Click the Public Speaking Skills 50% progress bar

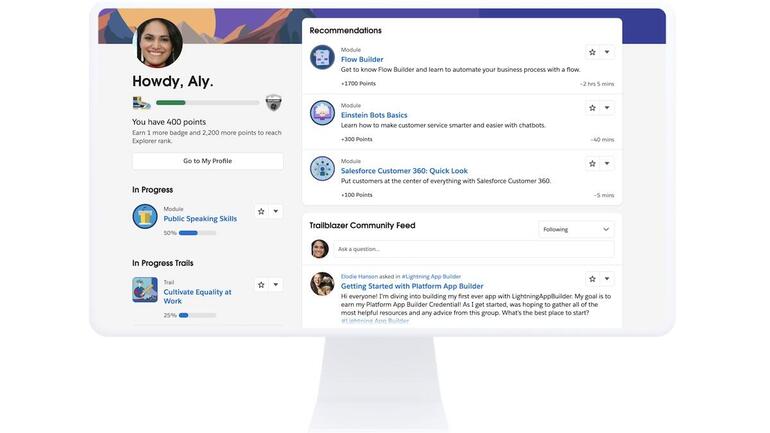click(197, 233)
